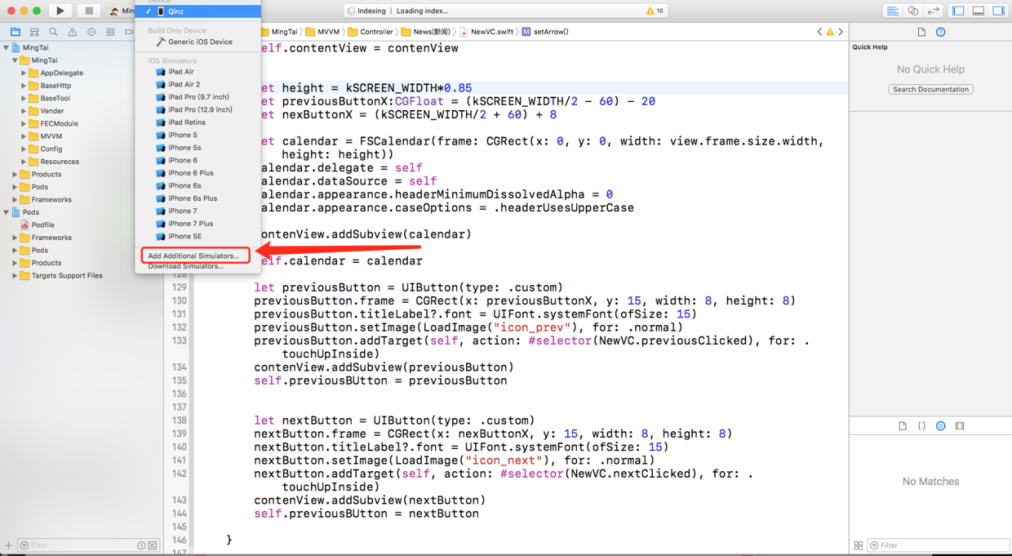Select the Qinz device
1012x556 pixels.
(198, 12)
